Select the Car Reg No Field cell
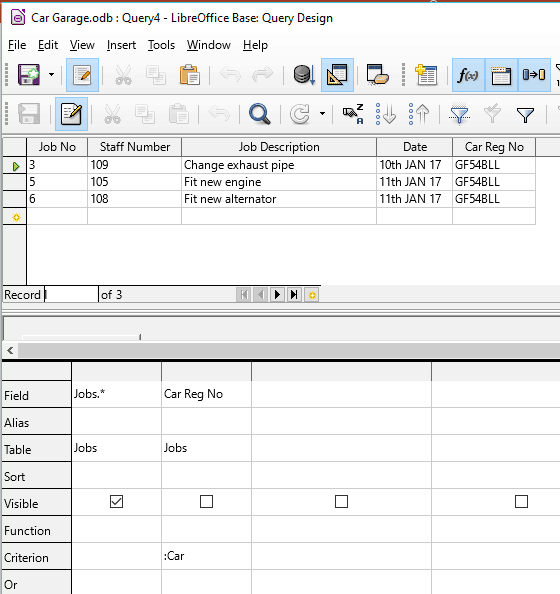 click(206, 394)
